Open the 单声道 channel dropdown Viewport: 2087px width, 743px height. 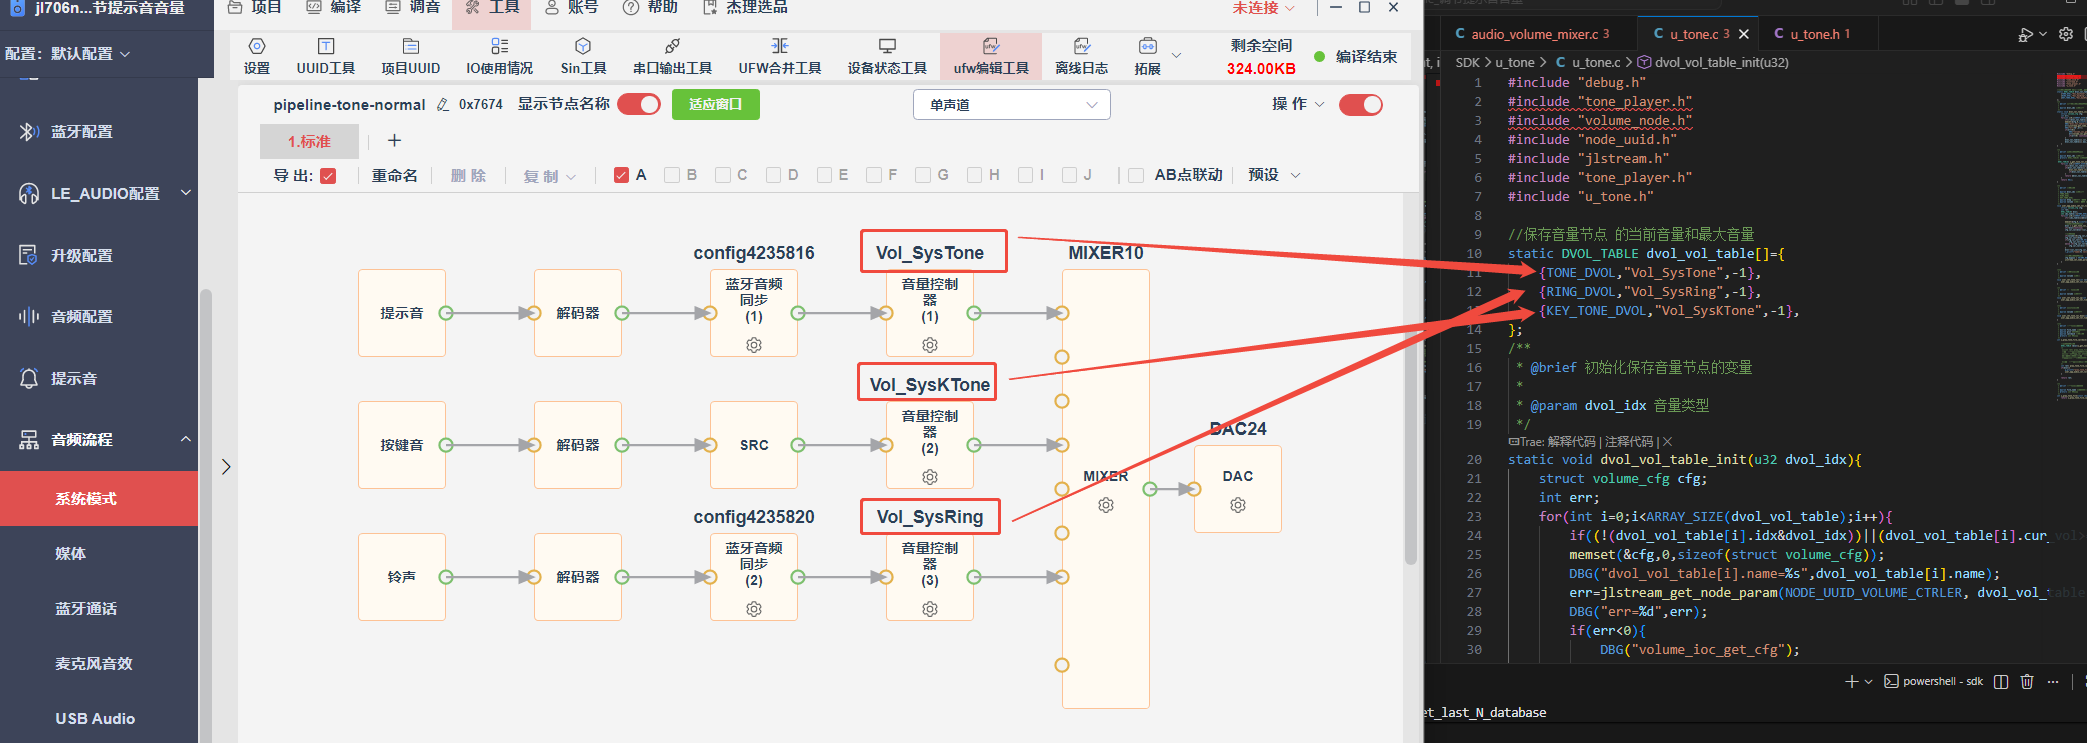(1012, 105)
